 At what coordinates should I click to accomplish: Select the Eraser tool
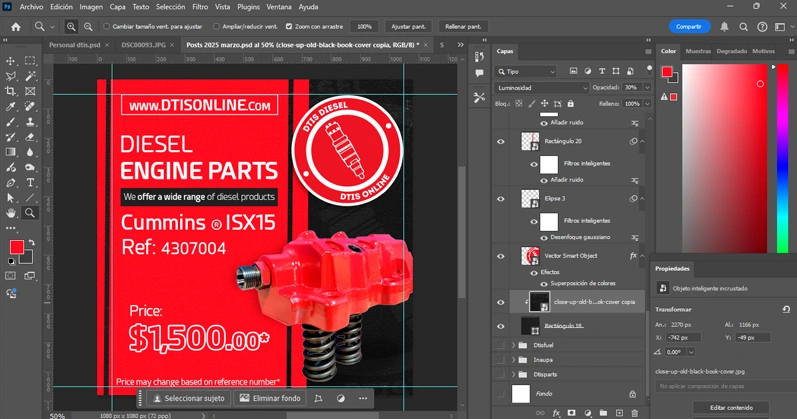(x=30, y=137)
